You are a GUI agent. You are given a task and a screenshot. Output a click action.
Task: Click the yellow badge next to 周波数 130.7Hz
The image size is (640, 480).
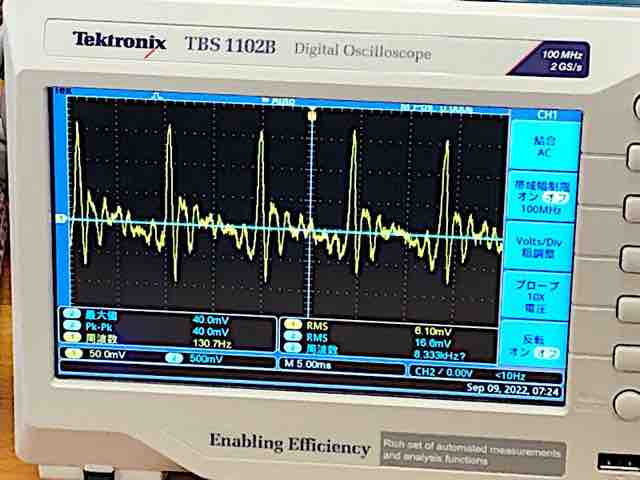tap(72, 337)
